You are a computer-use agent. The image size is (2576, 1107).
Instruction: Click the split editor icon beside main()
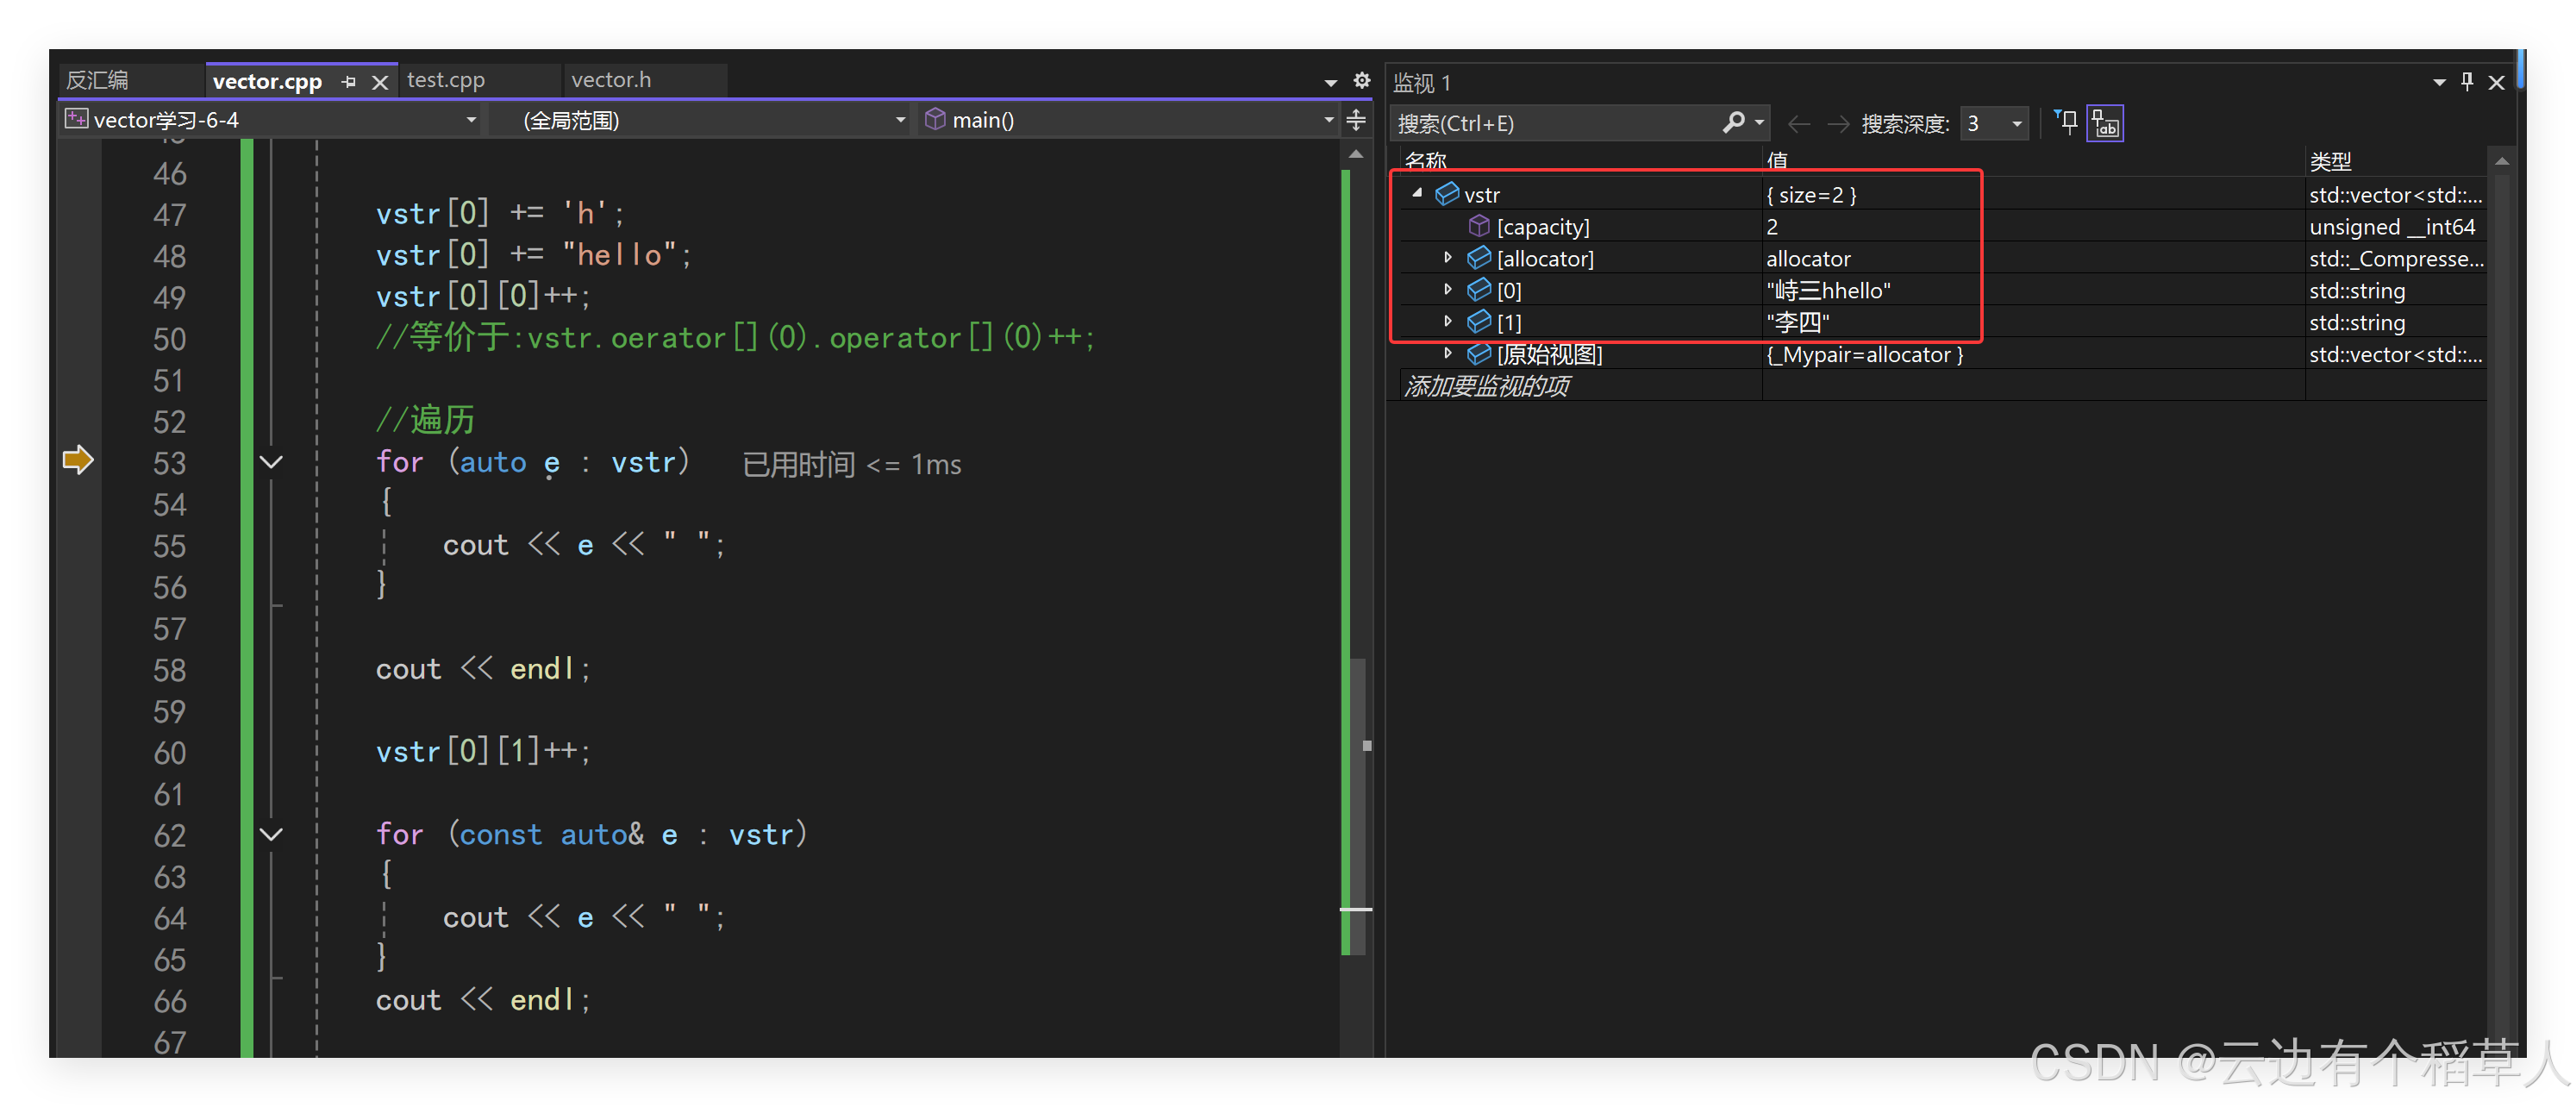point(1356,120)
